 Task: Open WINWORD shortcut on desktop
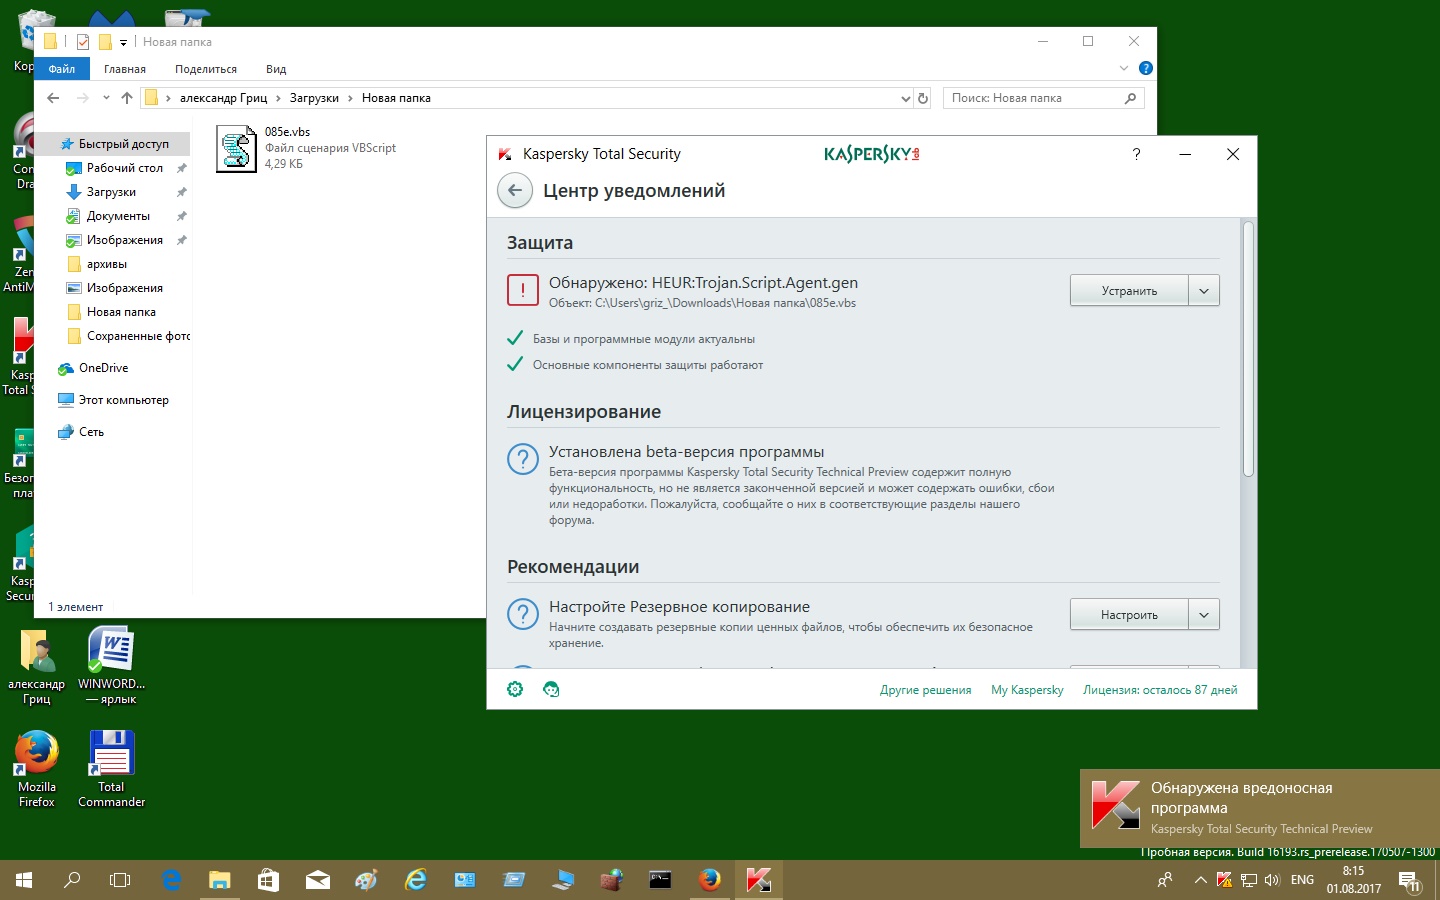[x=111, y=666]
